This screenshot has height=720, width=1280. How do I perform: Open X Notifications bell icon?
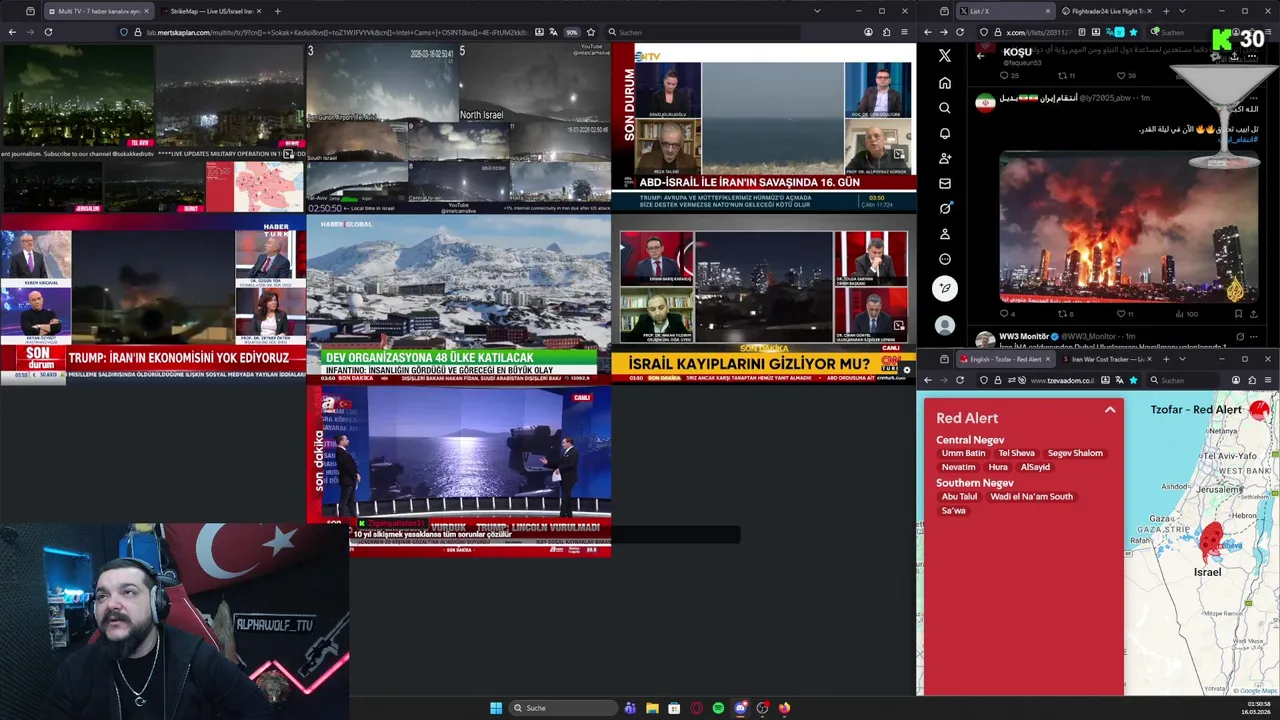point(944,133)
